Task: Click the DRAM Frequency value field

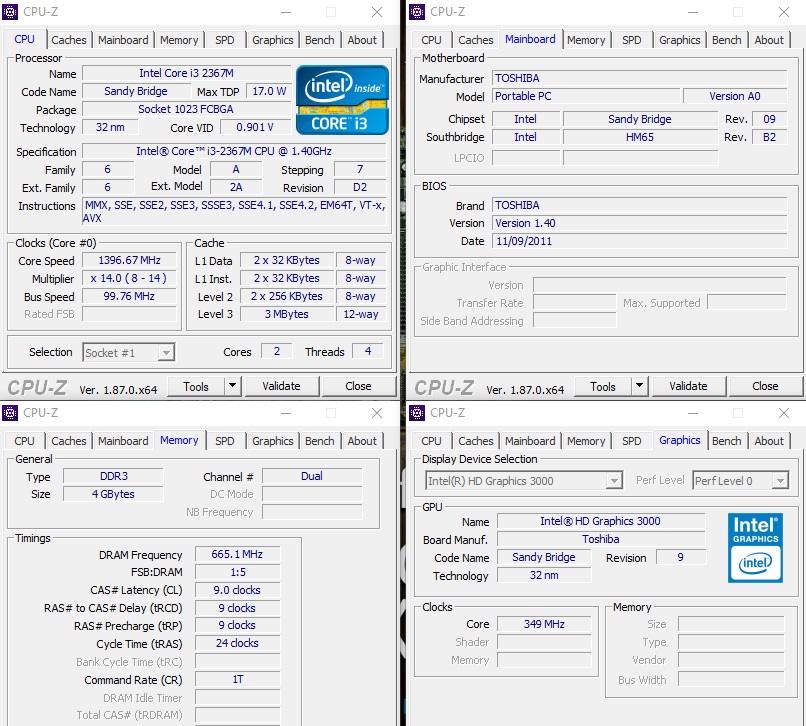Action: coord(237,554)
